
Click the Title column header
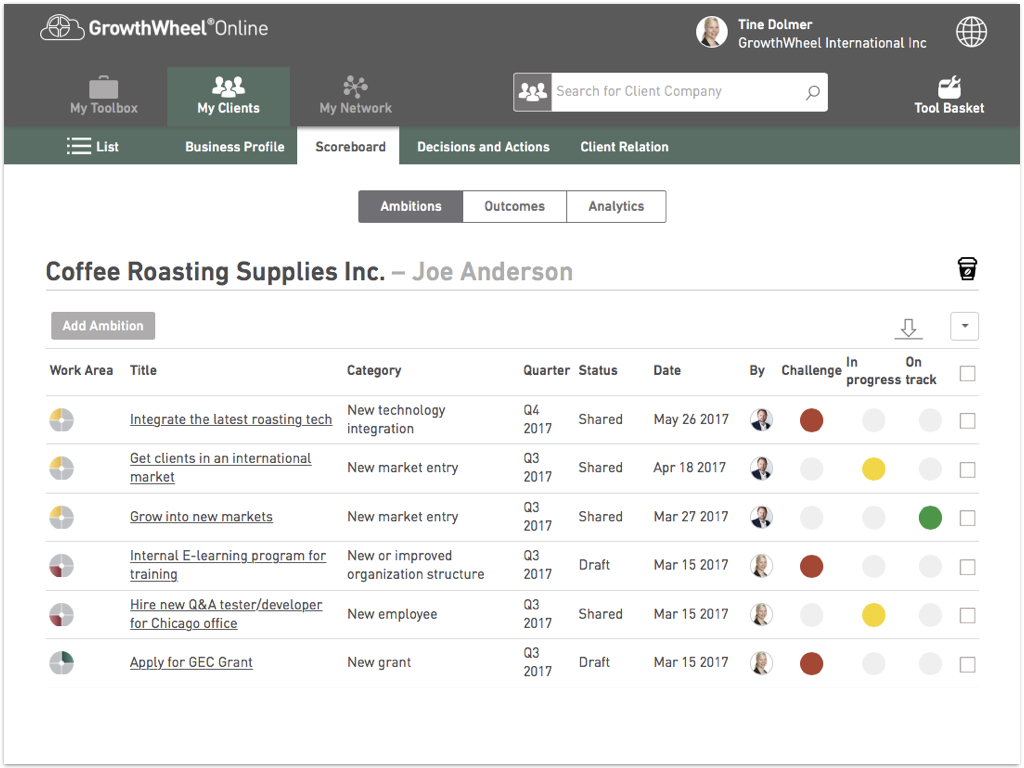point(143,370)
